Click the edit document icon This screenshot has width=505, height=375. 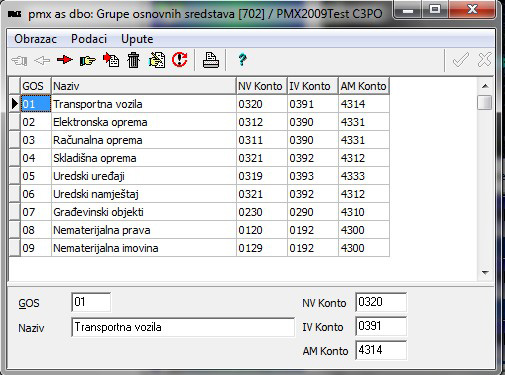pyautogui.click(x=157, y=60)
